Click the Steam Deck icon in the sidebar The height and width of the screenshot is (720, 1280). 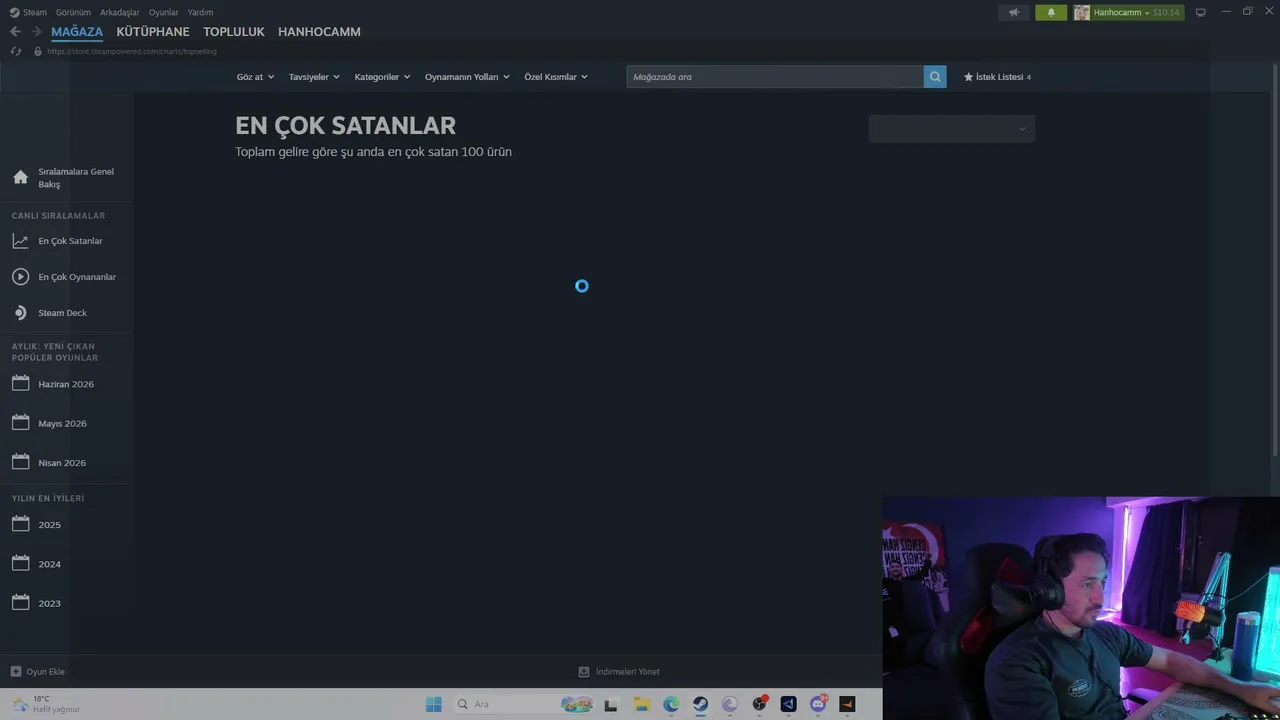(20, 313)
